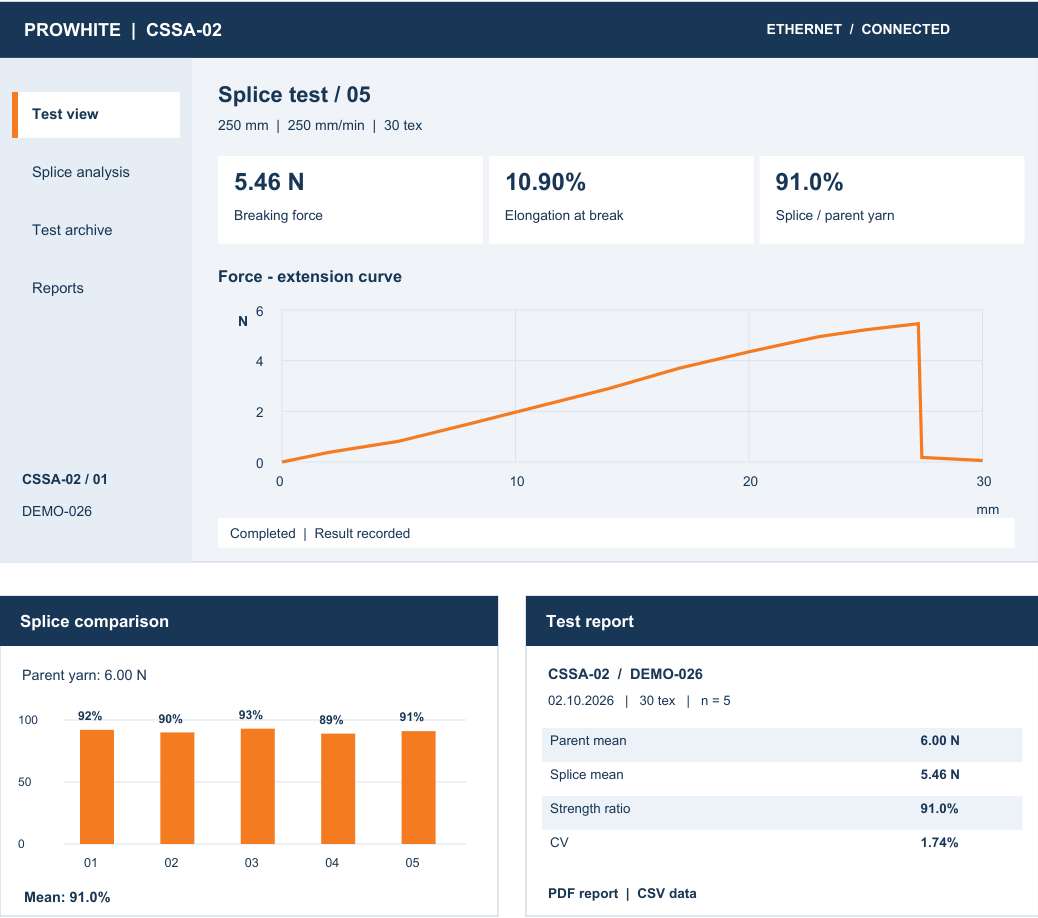Select the 250 mm/min speed value

click(326, 125)
